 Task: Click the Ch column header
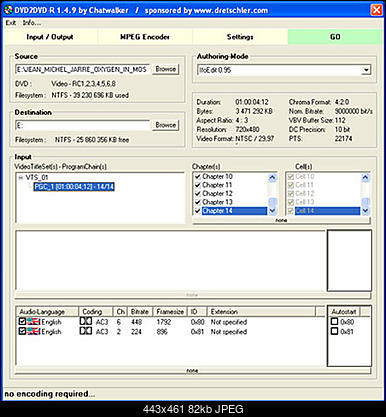click(120, 312)
